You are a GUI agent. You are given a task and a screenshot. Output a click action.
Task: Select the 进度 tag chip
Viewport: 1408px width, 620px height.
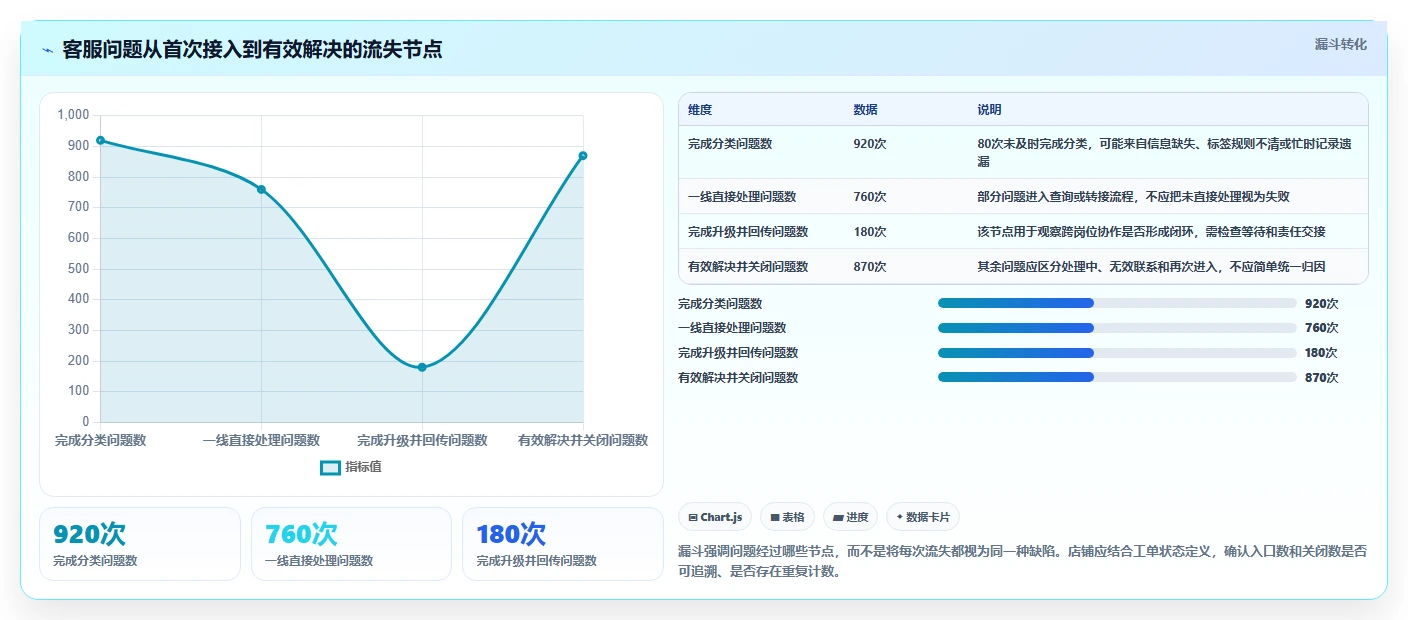click(x=851, y=517)
